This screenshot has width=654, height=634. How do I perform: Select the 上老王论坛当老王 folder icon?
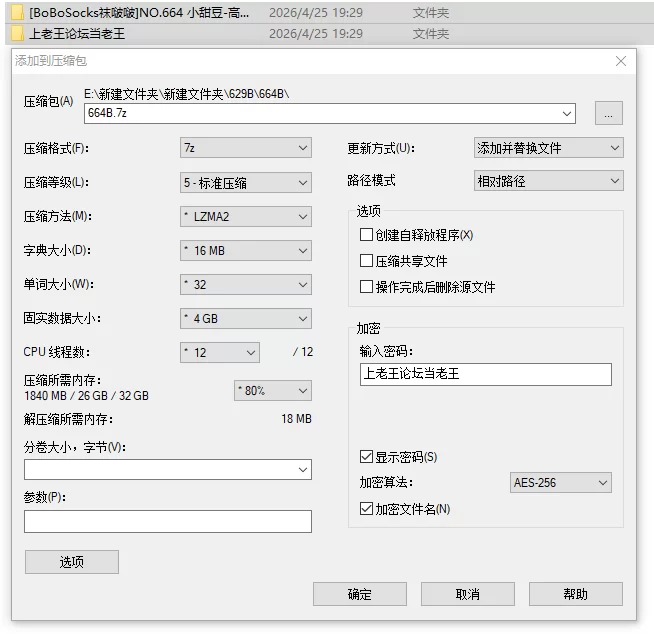point(17,33)
